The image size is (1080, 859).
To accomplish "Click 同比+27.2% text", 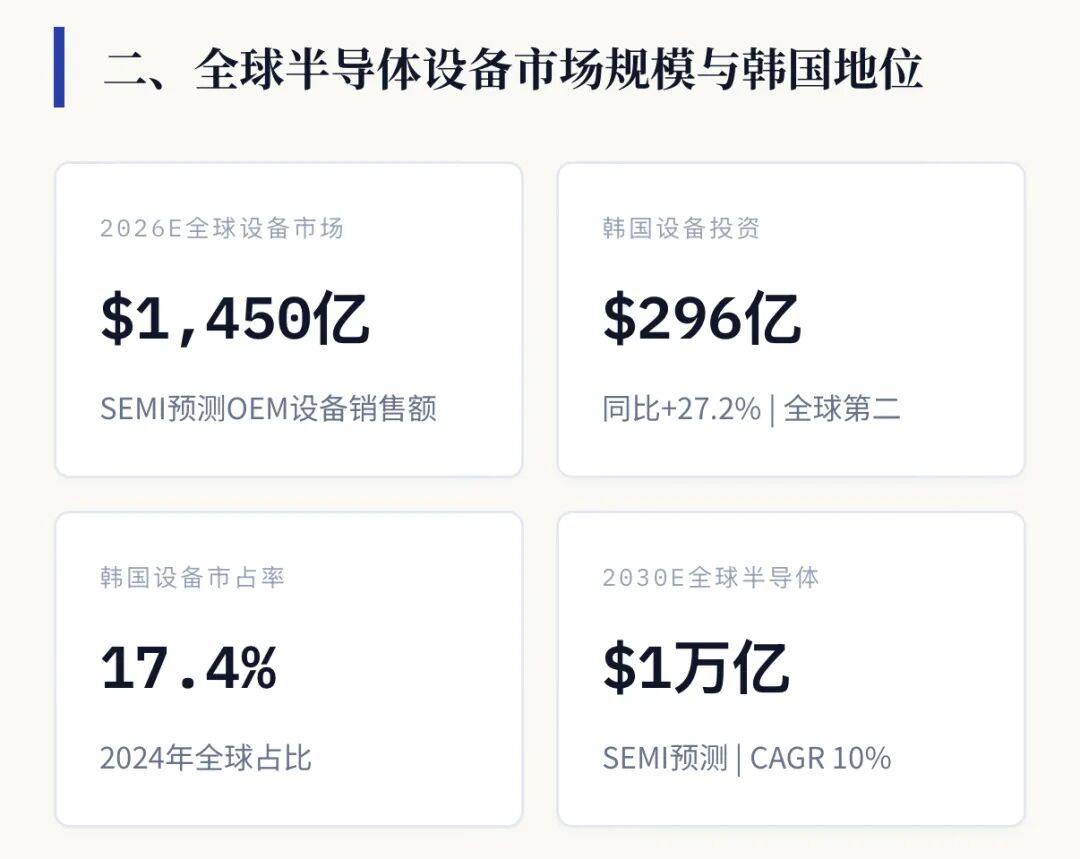I will click(x=681, y=408).
